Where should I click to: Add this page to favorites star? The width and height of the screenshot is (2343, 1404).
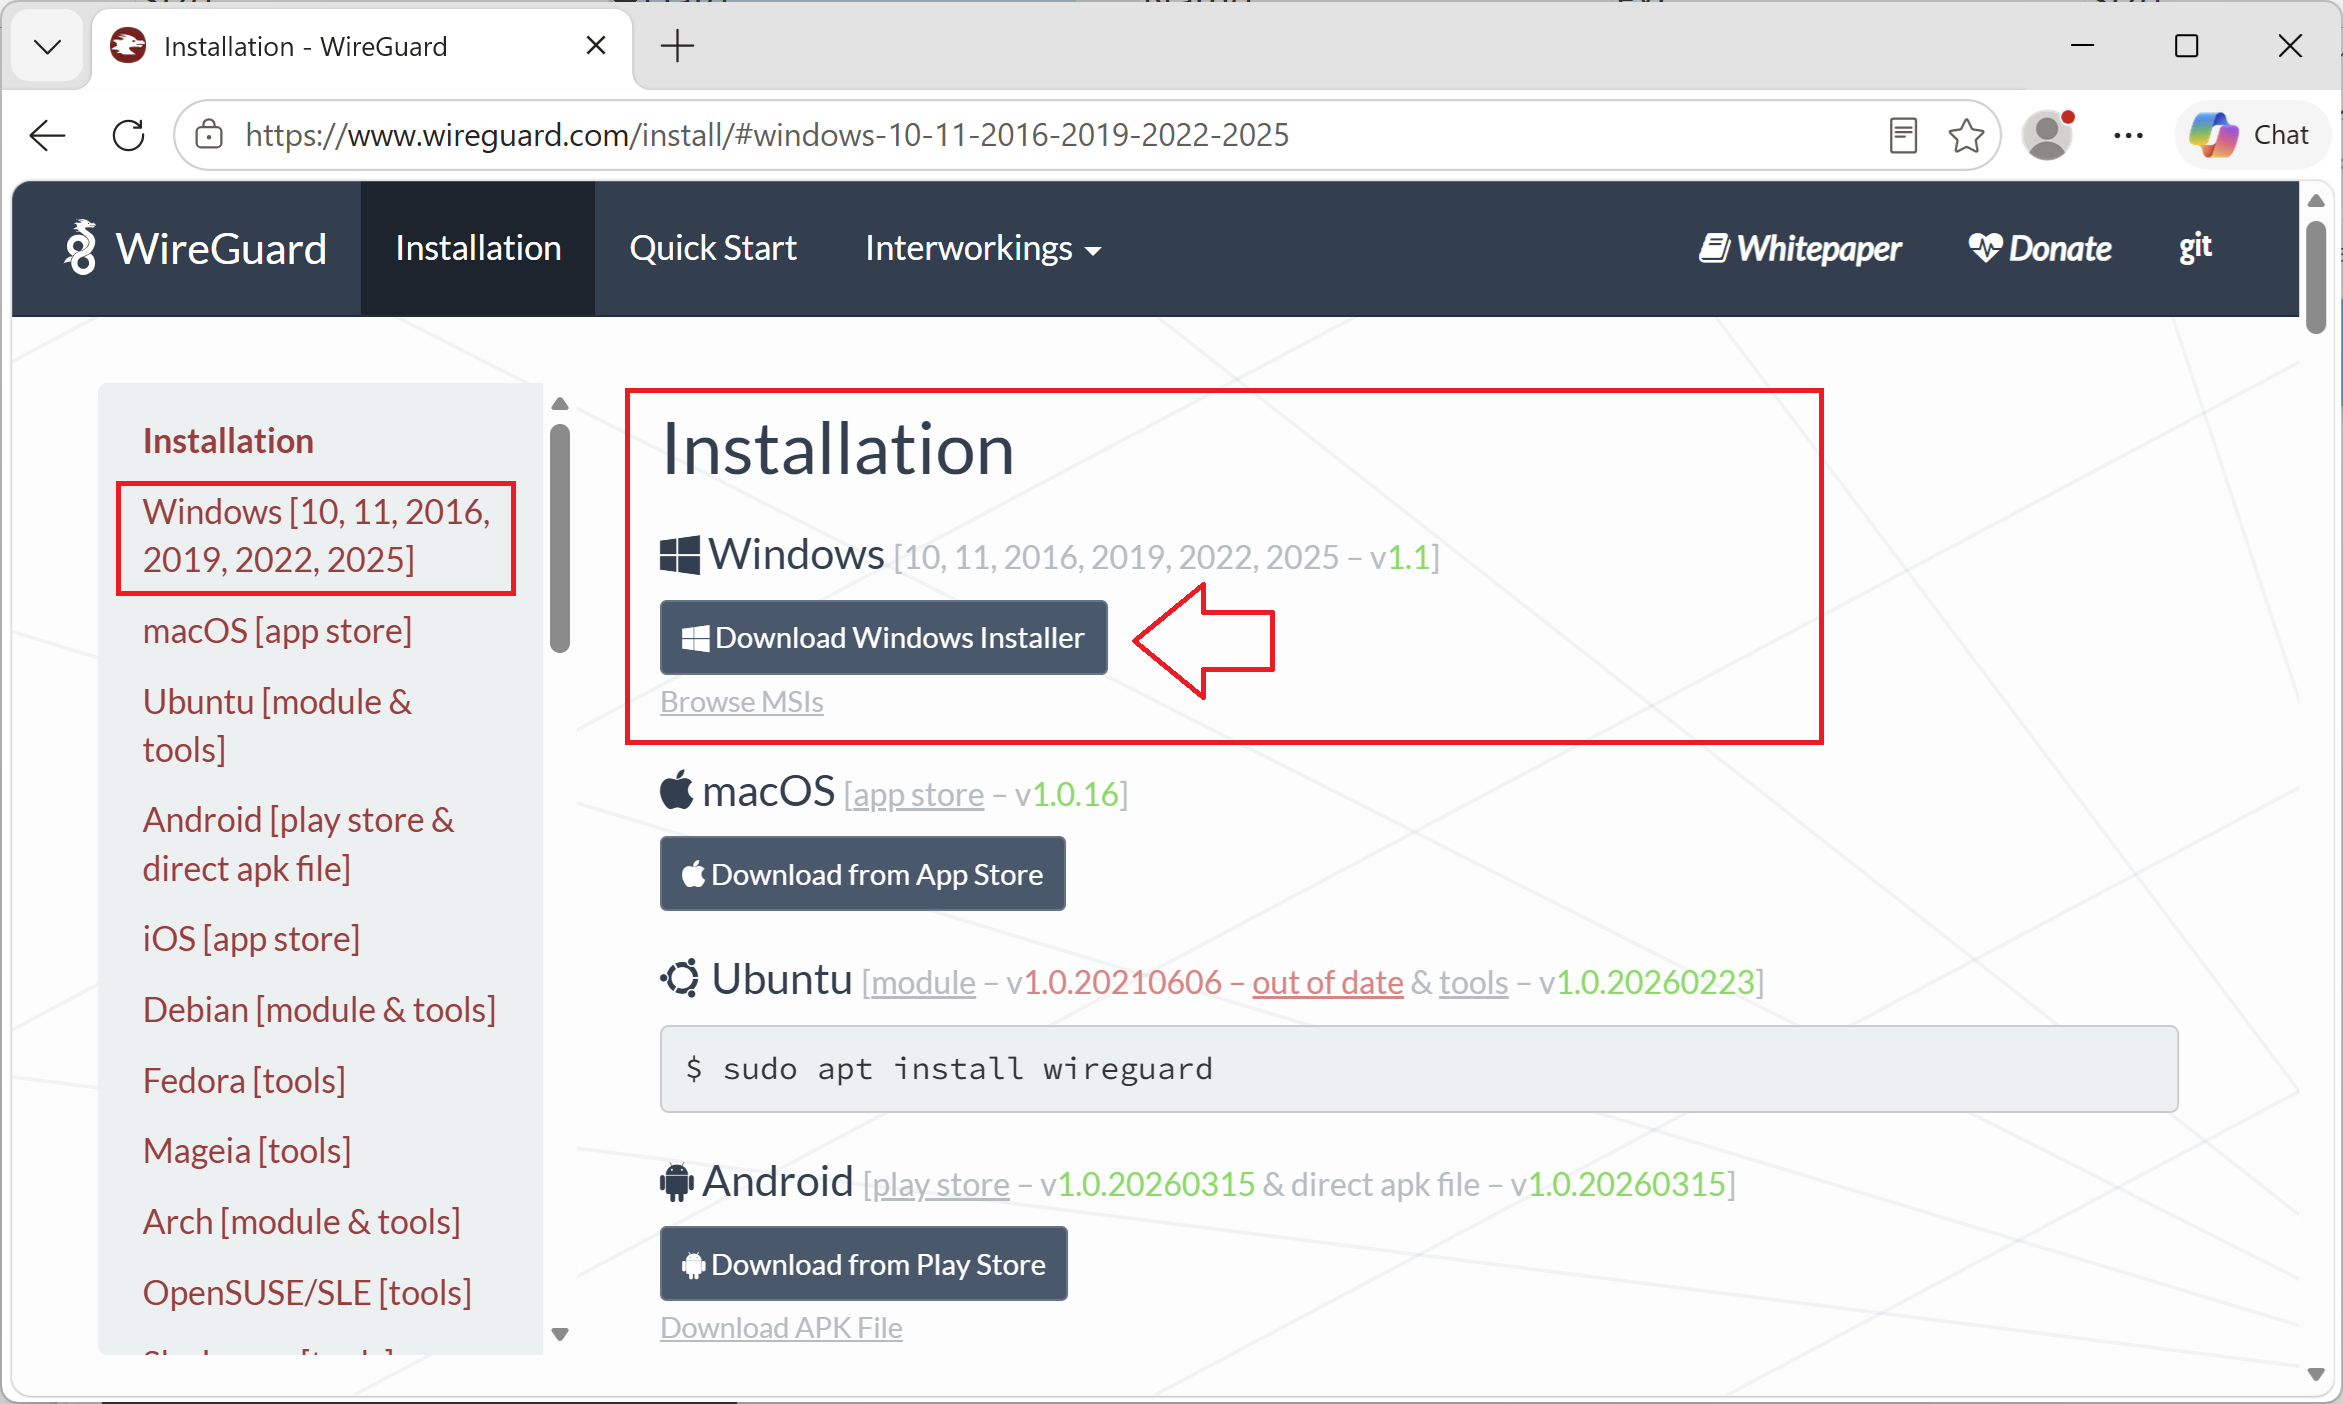(1966, 135)
